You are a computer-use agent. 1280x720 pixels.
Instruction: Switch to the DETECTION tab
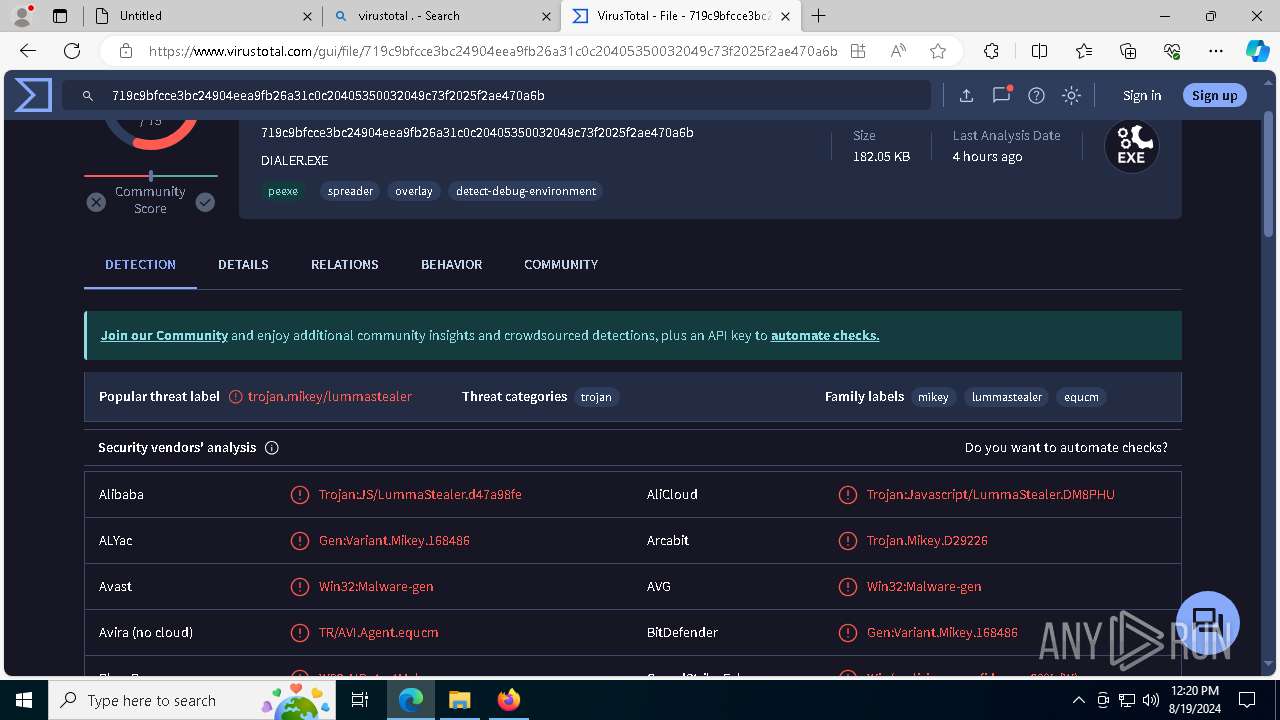pyautogui.click(x=140, y=265)
